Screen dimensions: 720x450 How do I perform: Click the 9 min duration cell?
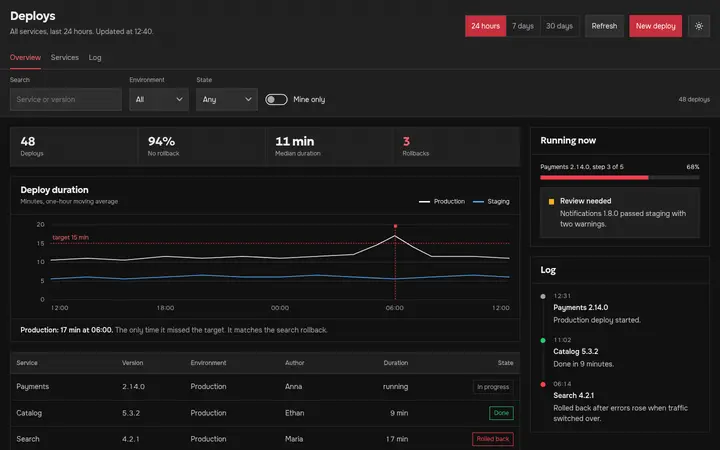pos(399,413)
